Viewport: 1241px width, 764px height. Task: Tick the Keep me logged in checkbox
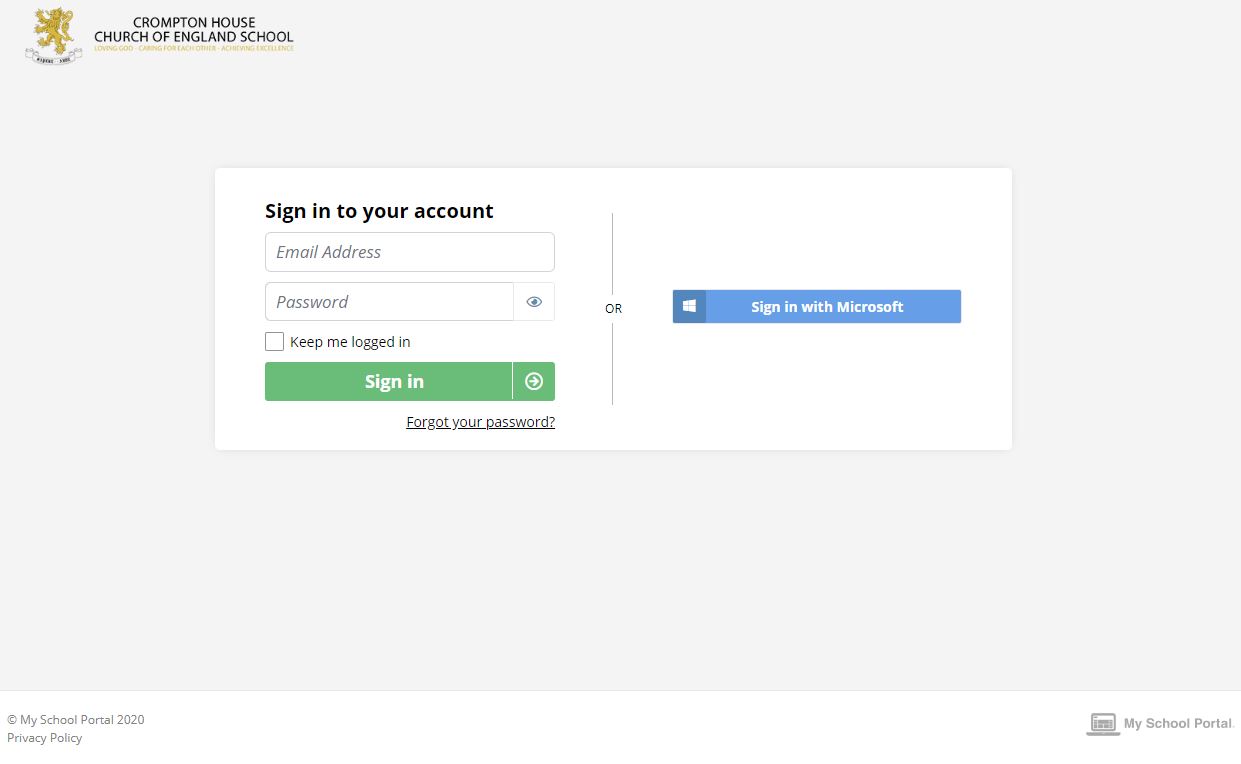274,342
